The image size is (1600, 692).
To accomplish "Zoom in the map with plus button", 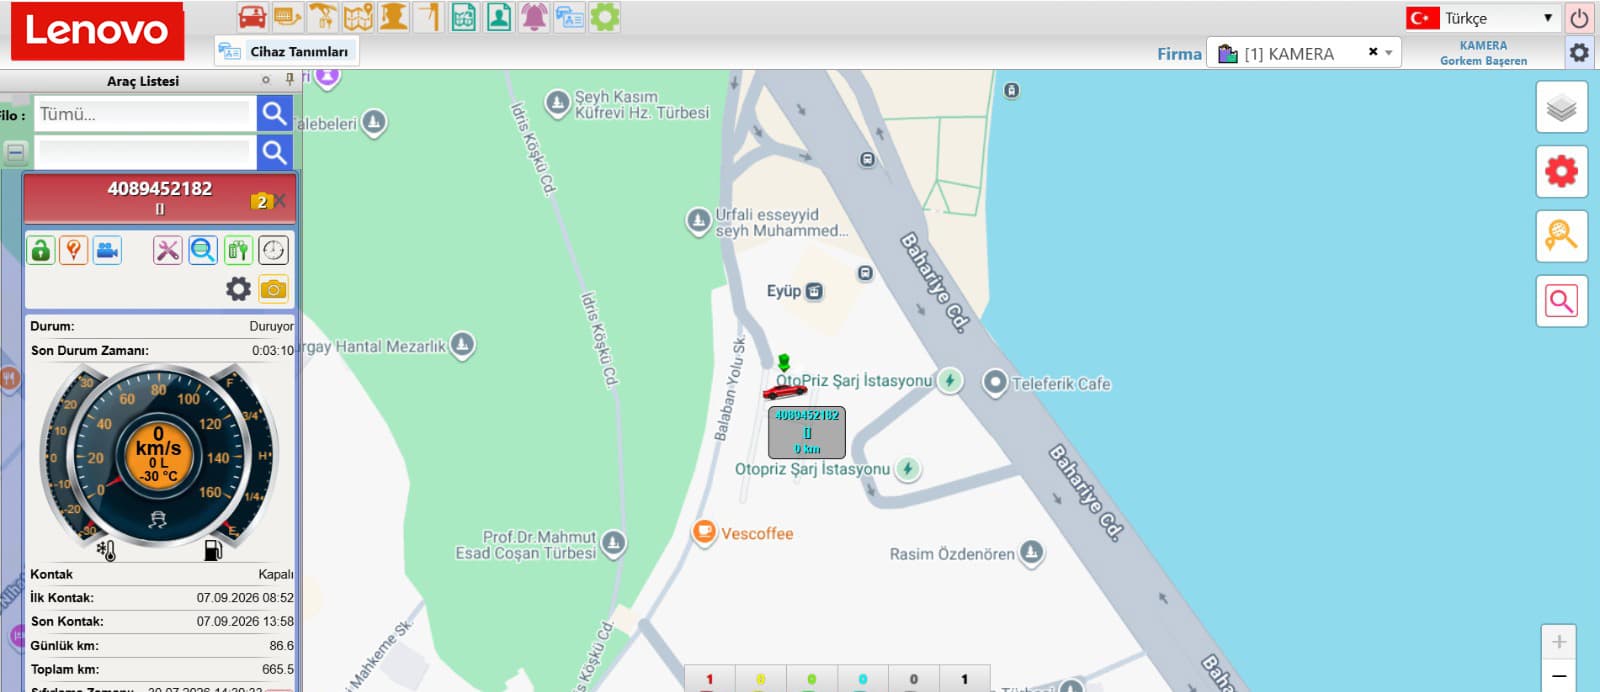I will pos(1559,642).
